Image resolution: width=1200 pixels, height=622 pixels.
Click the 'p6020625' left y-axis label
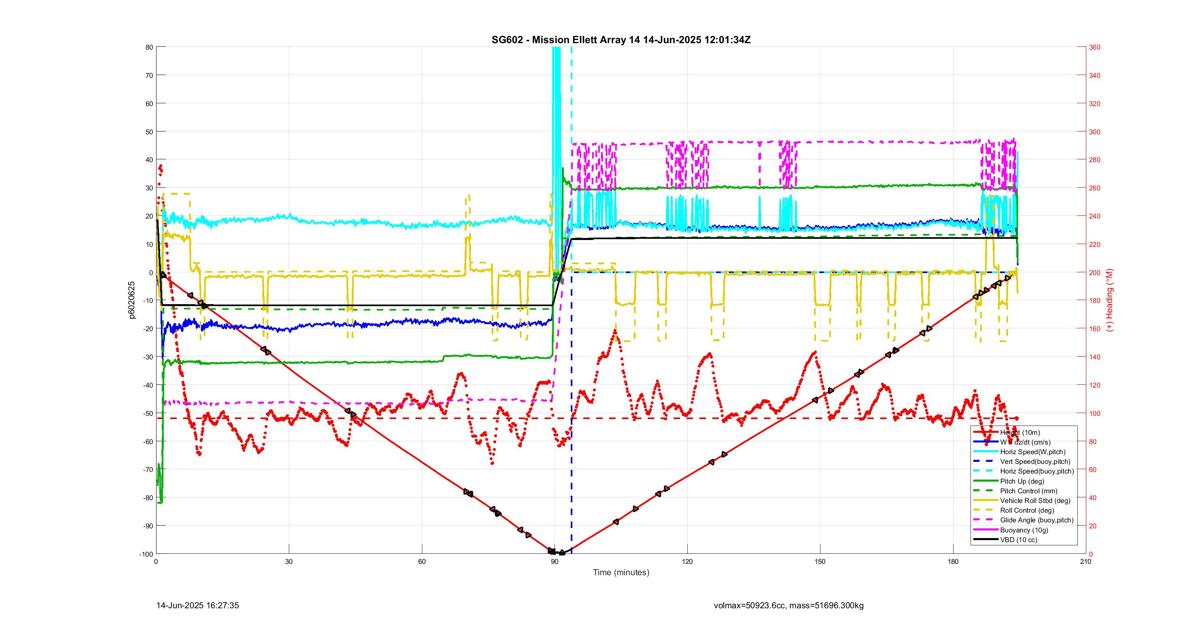132,300
